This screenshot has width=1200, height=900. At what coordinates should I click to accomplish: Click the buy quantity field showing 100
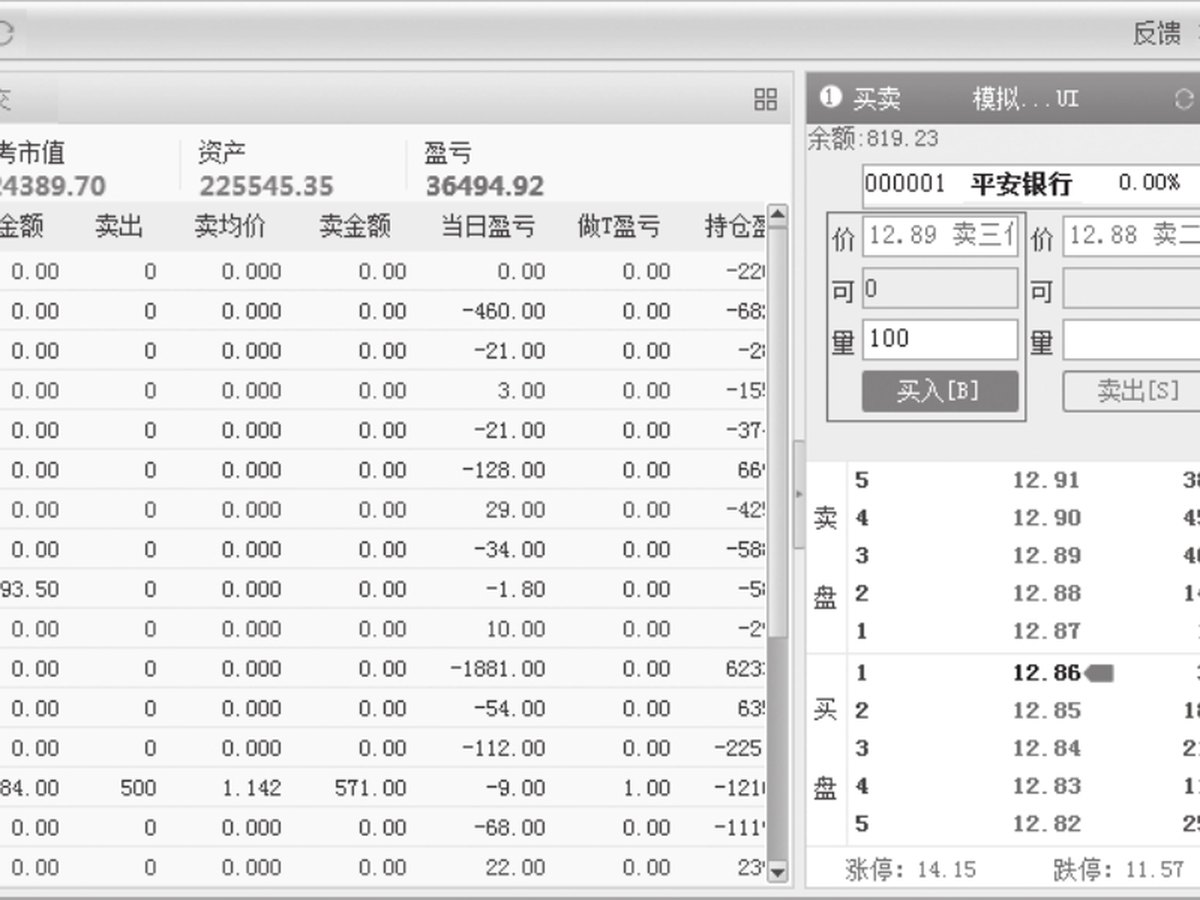(x=940, y=340)
